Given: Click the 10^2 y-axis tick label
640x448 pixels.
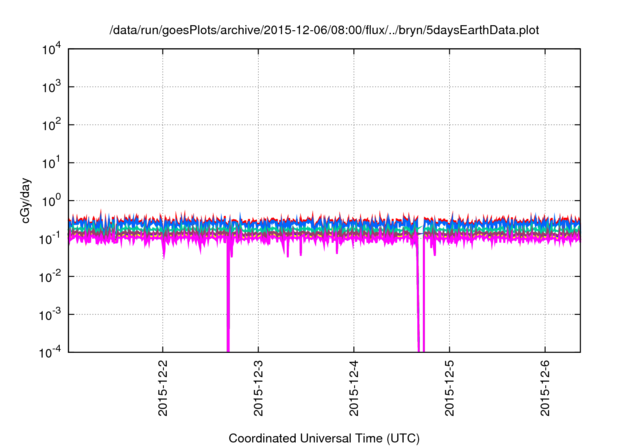Looking at the screenshot, I should coord(51,125).
